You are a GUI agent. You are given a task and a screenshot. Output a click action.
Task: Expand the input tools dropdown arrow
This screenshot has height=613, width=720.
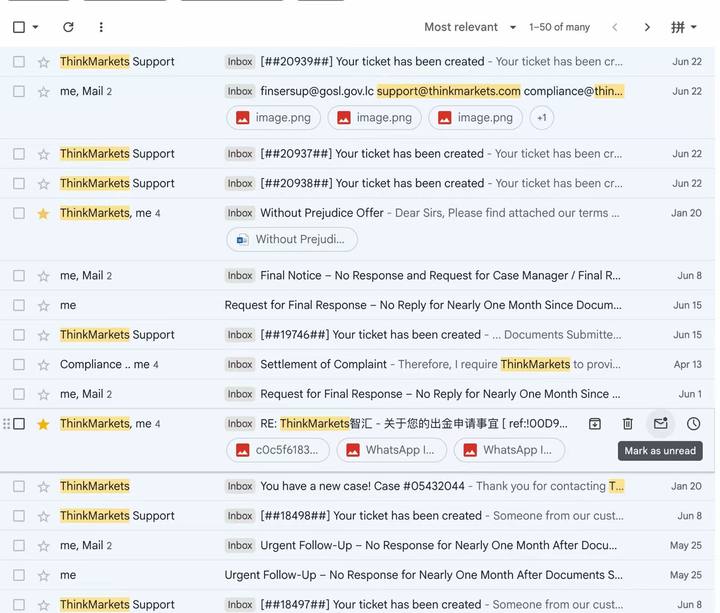(694, 27)
